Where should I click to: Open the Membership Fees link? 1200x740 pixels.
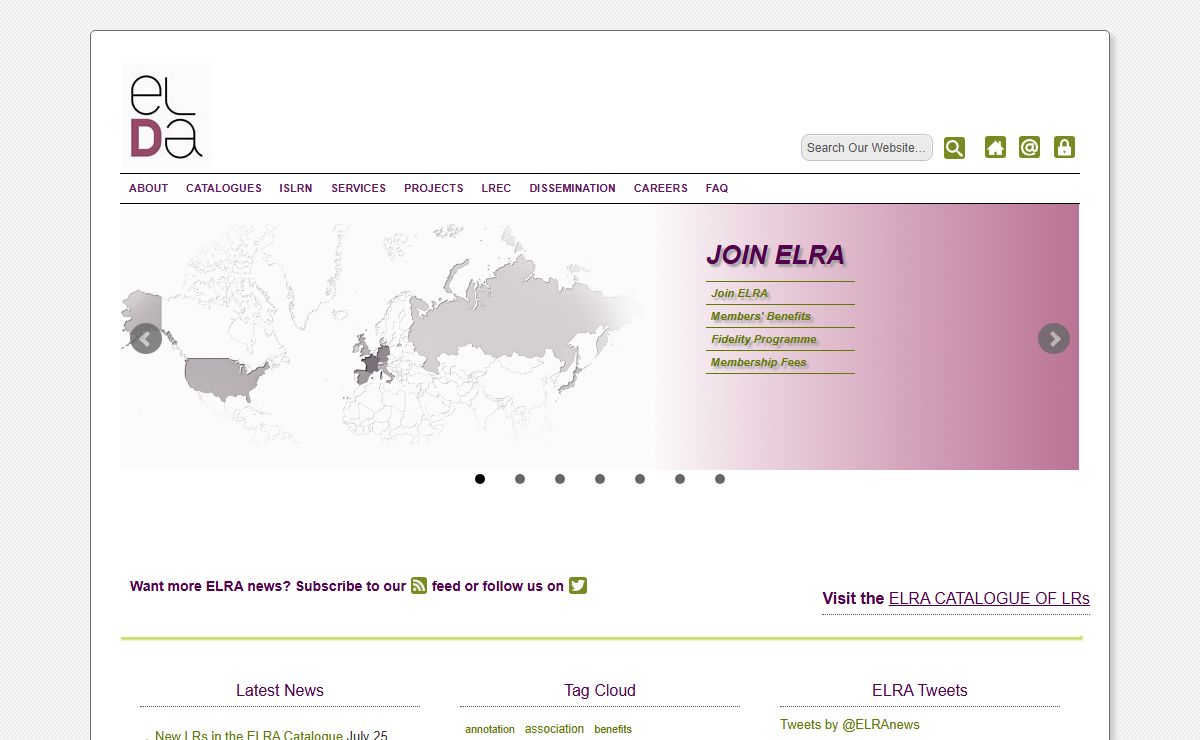point(759,362)
